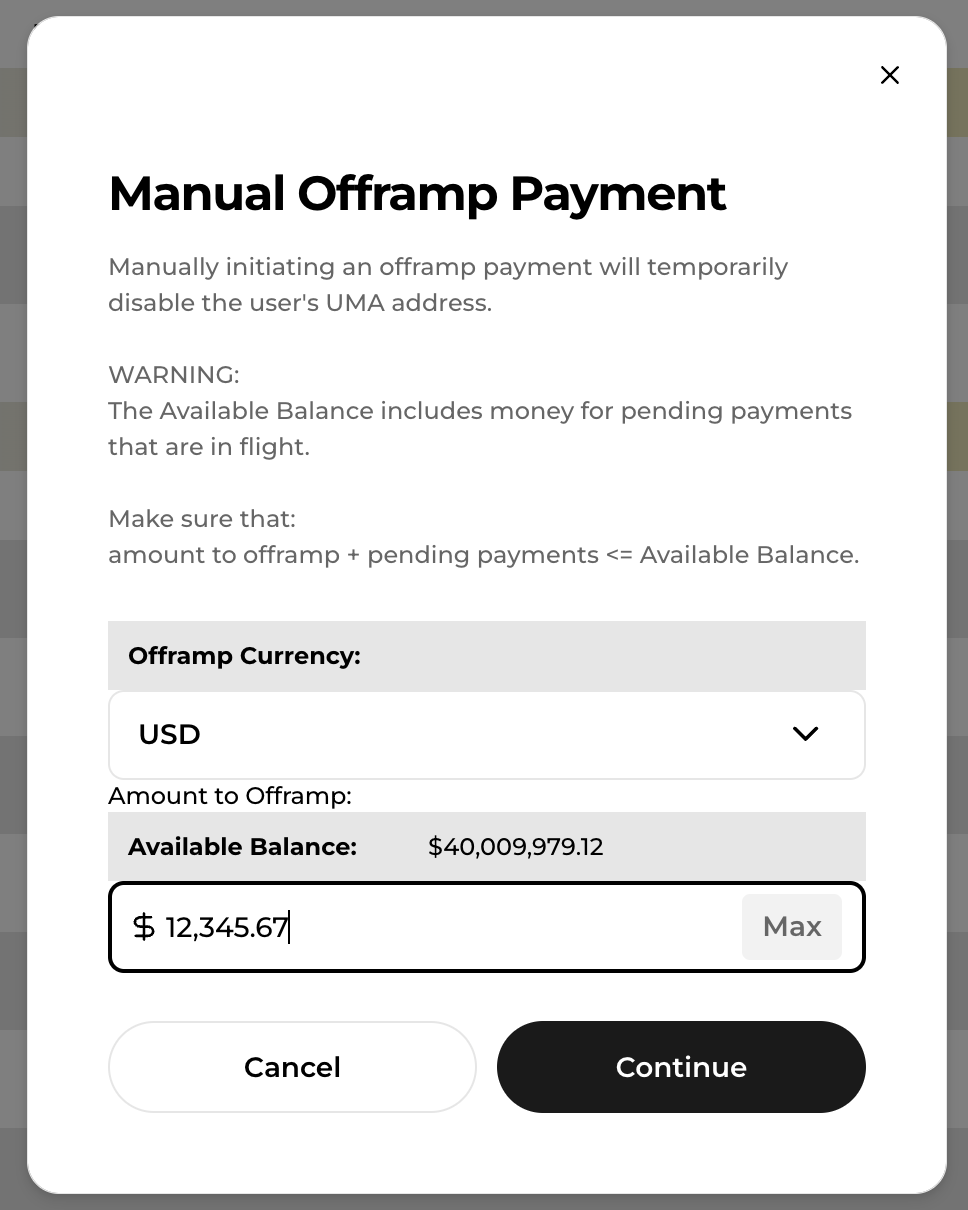Click the Manual Offramp Payment heading
The width and height of the screenshot is (968, 1210).
point(417,193)
